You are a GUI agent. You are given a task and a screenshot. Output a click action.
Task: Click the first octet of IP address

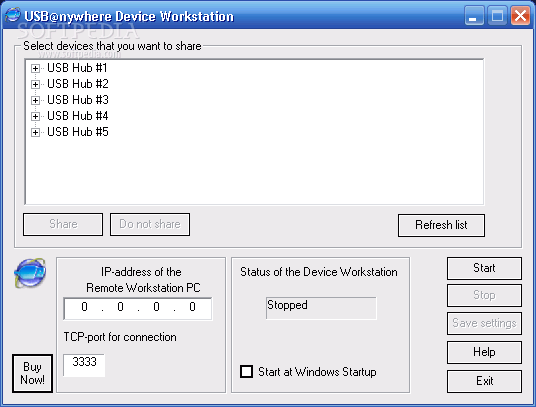[x=84, y=307]
